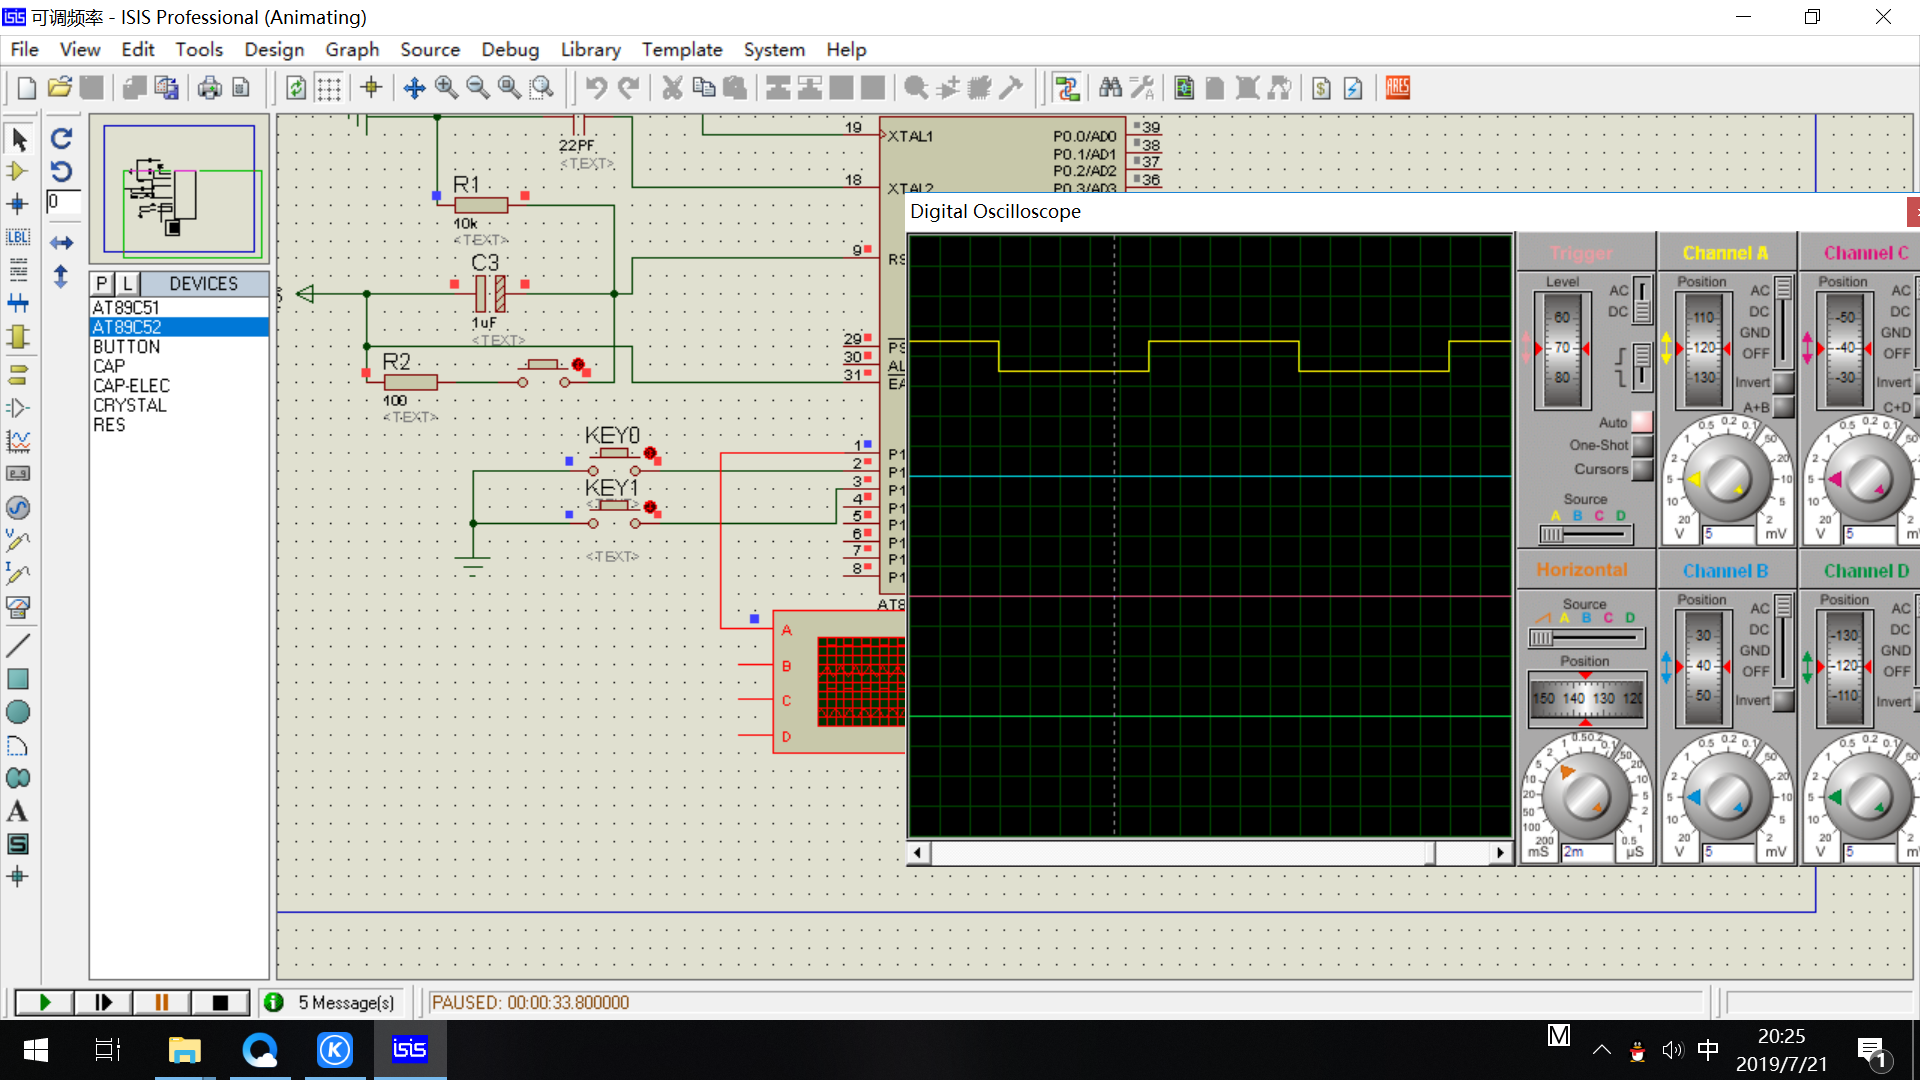
Task: Click the Zoom In toolbar icon
Action: tap(446, 88)
